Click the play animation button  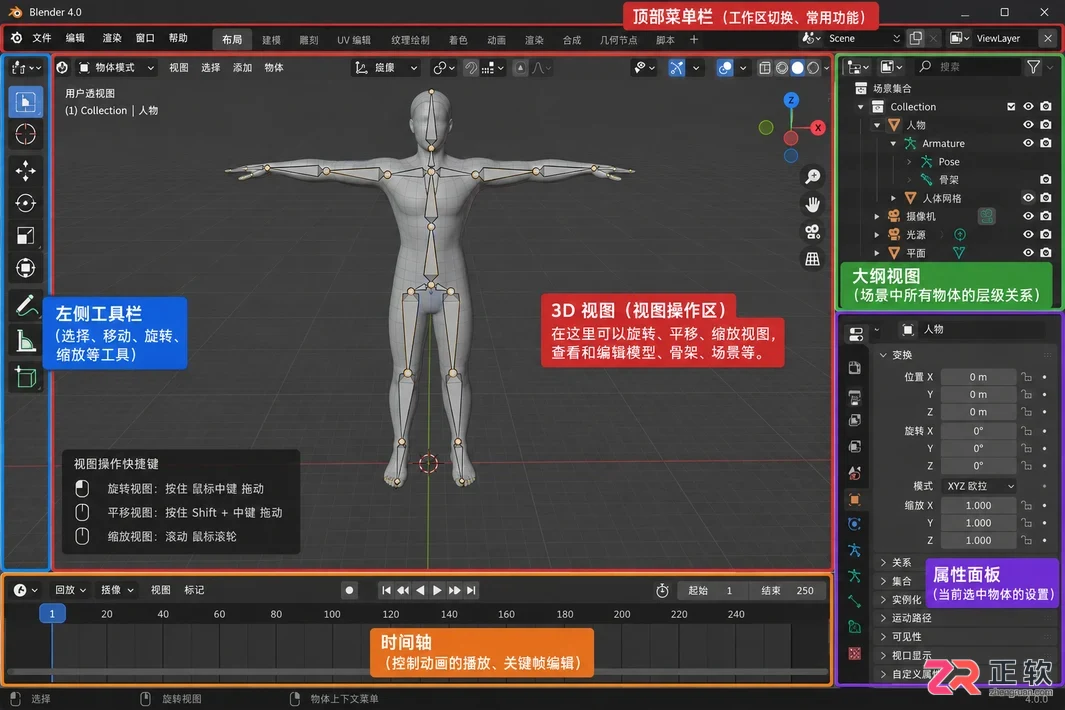(437, 590)
